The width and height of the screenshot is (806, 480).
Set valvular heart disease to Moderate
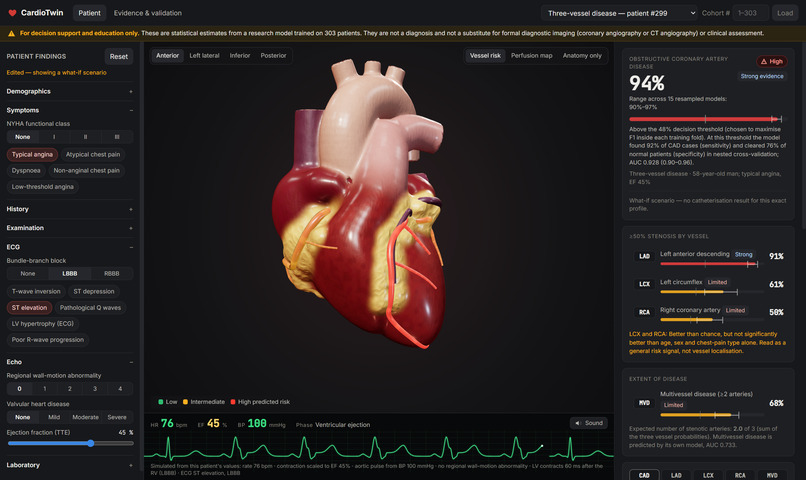click(x=85, y=417)
